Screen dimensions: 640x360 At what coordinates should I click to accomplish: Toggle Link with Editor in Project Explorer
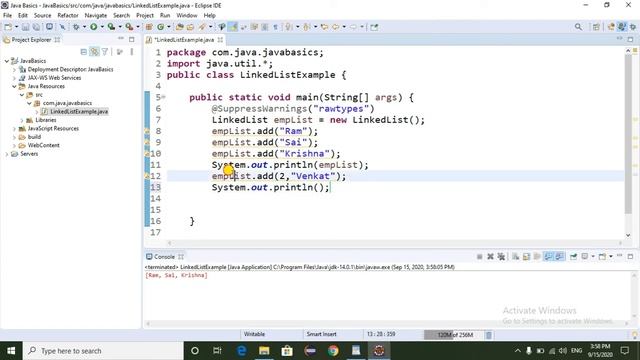coord(94,52)
